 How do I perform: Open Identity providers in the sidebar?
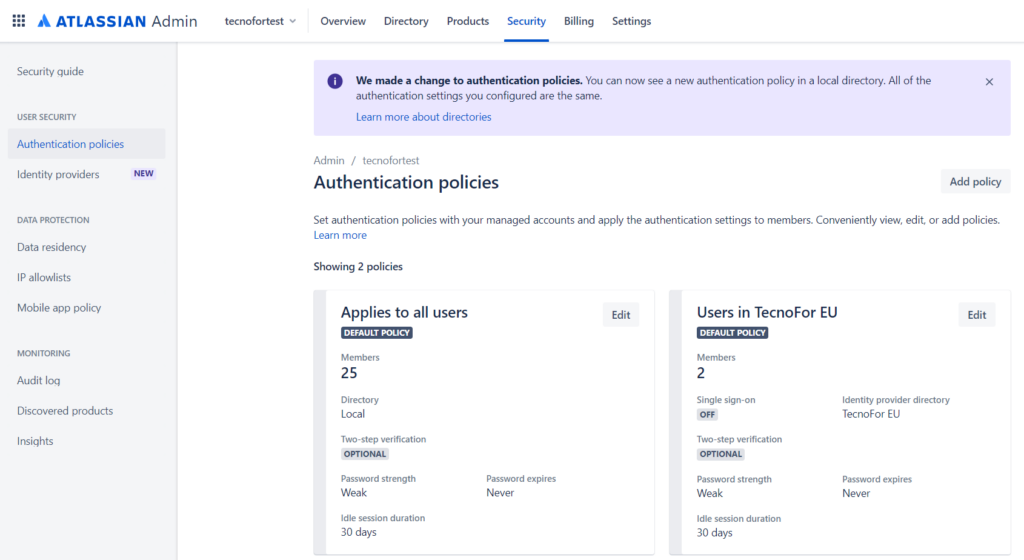pyautogui.click(x=58, y=174)
